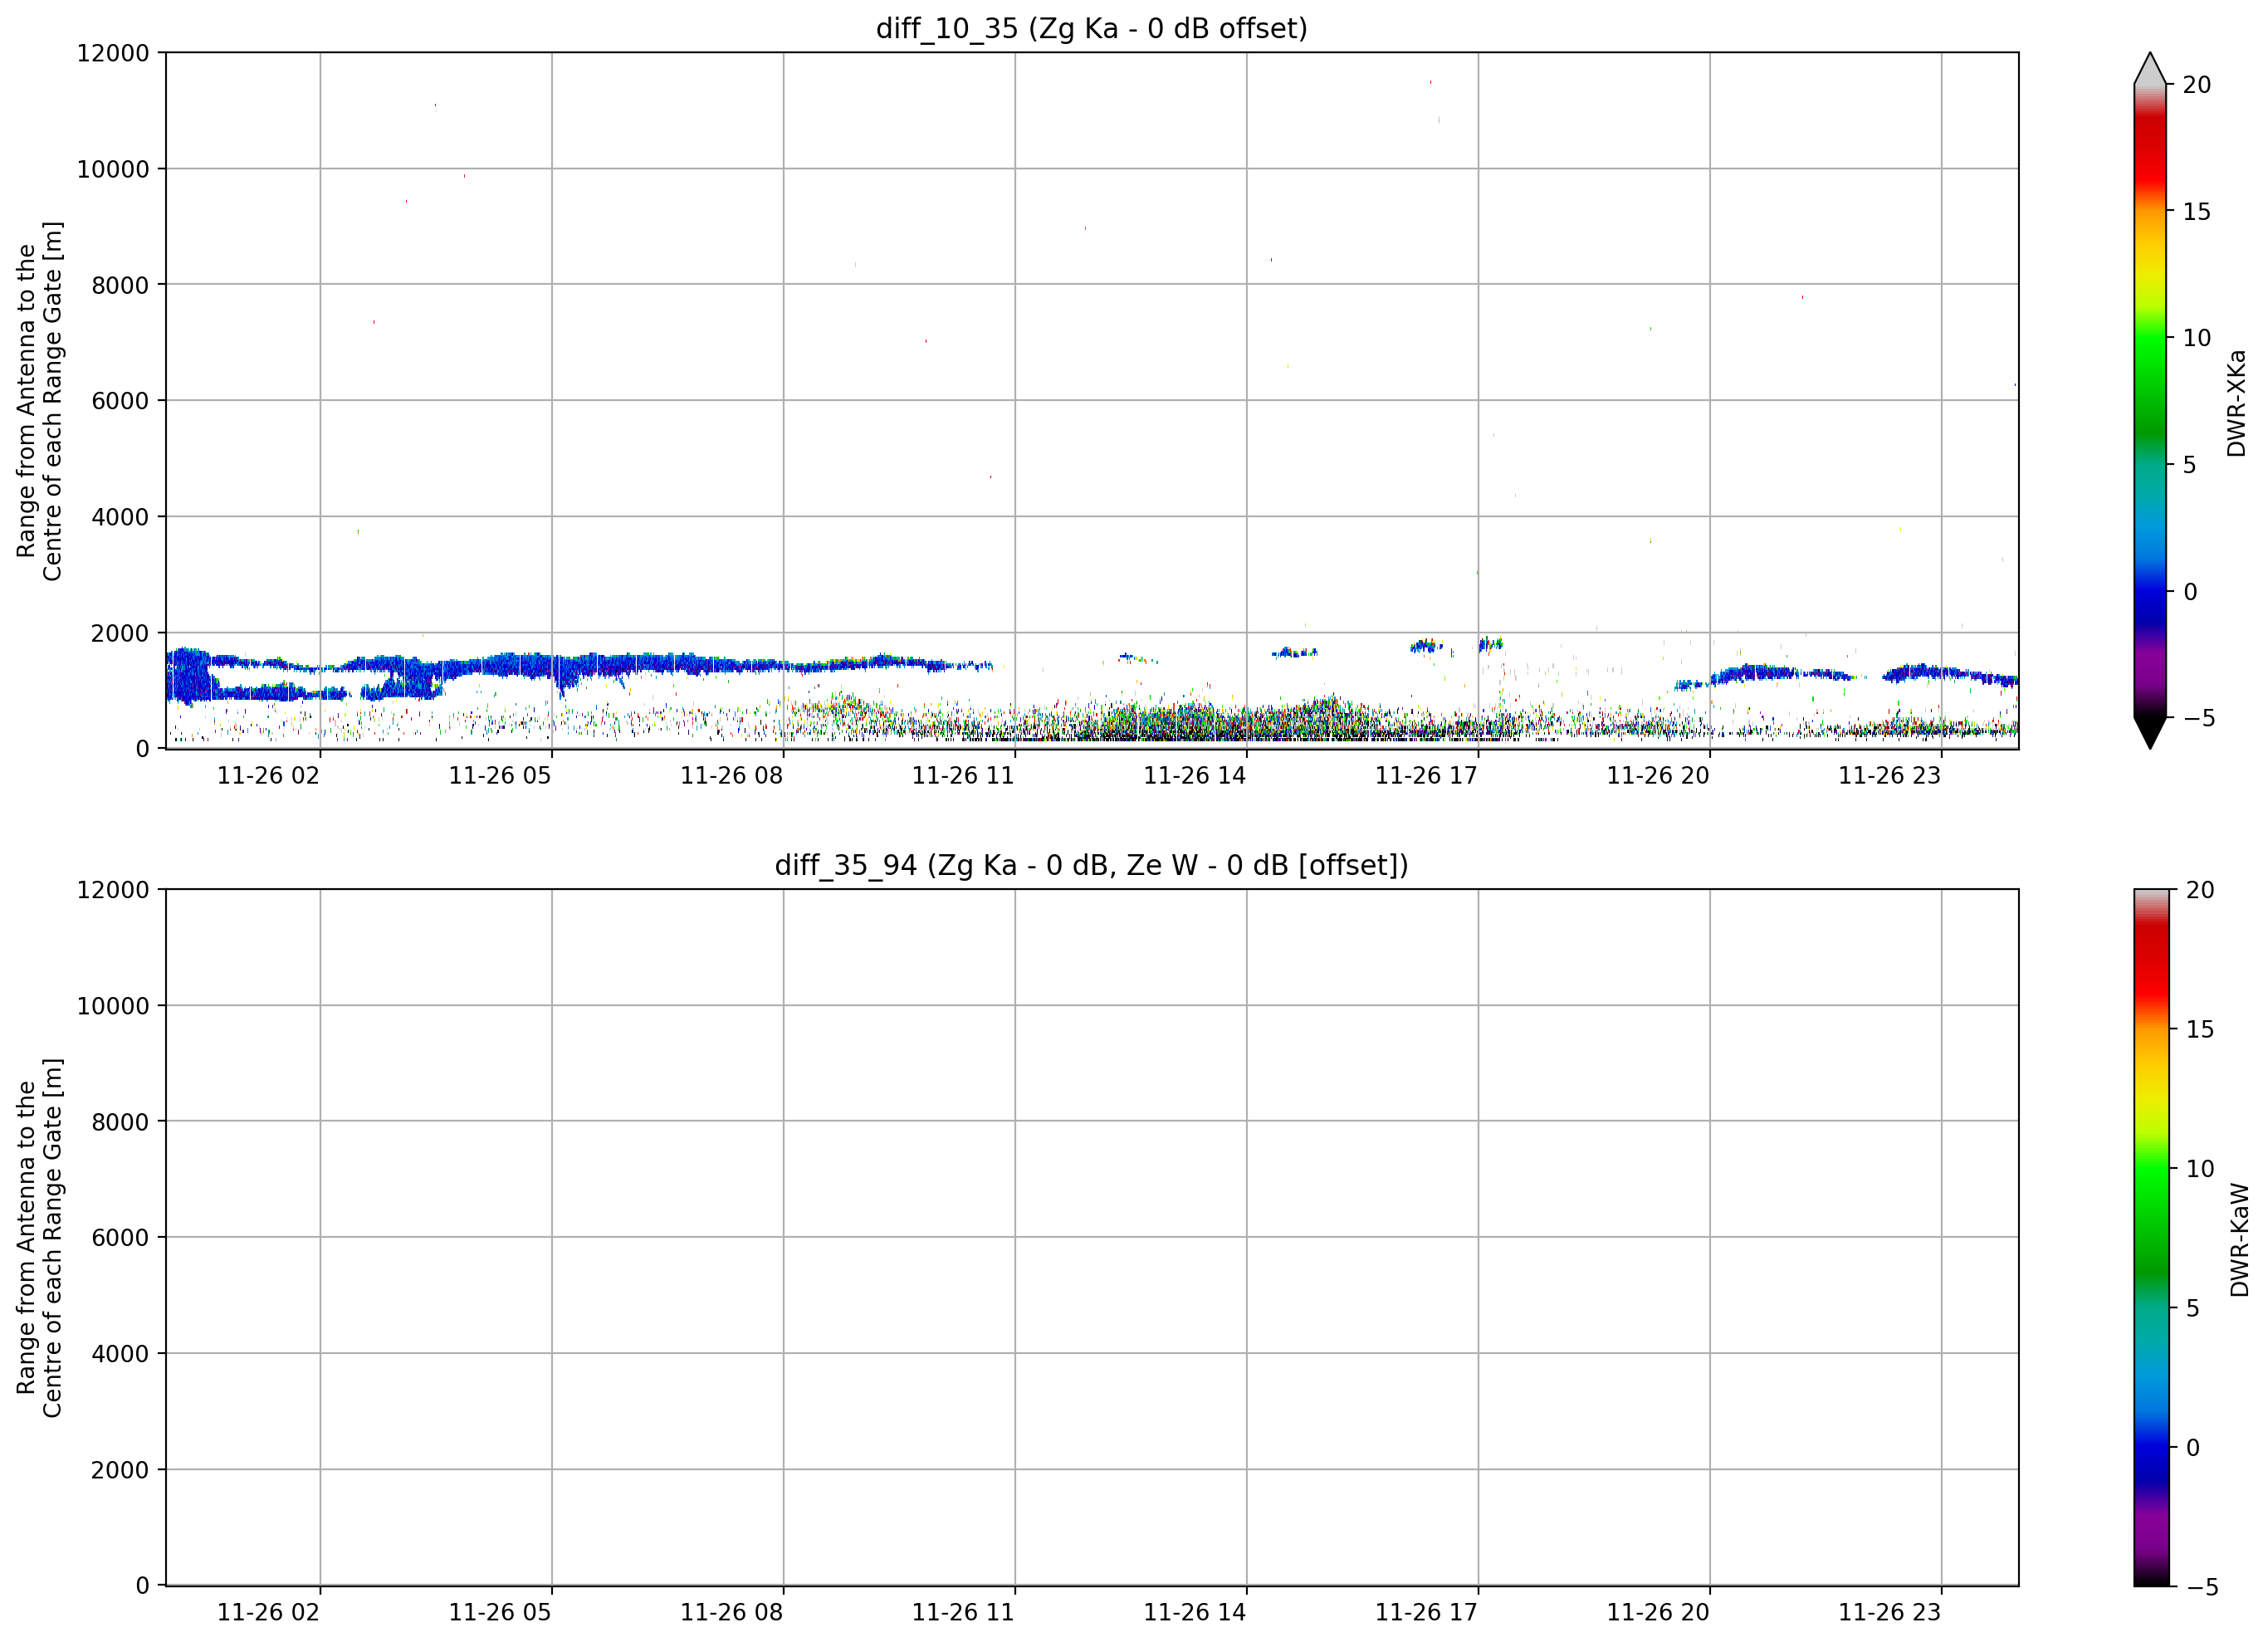Click the top plot's "8000" y-axis tick
This screenshot has height=1642, width=2268.
[120, 286]
